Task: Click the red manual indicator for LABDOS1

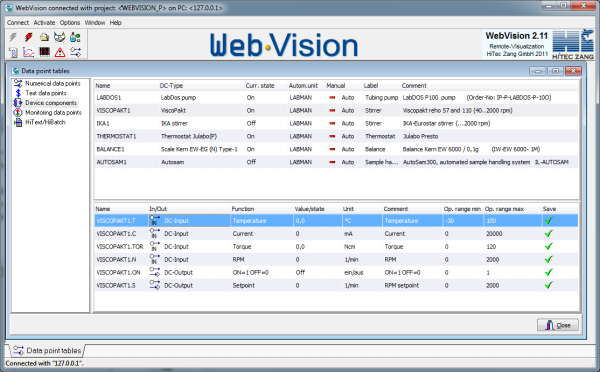Action: [x=332, y=98]
